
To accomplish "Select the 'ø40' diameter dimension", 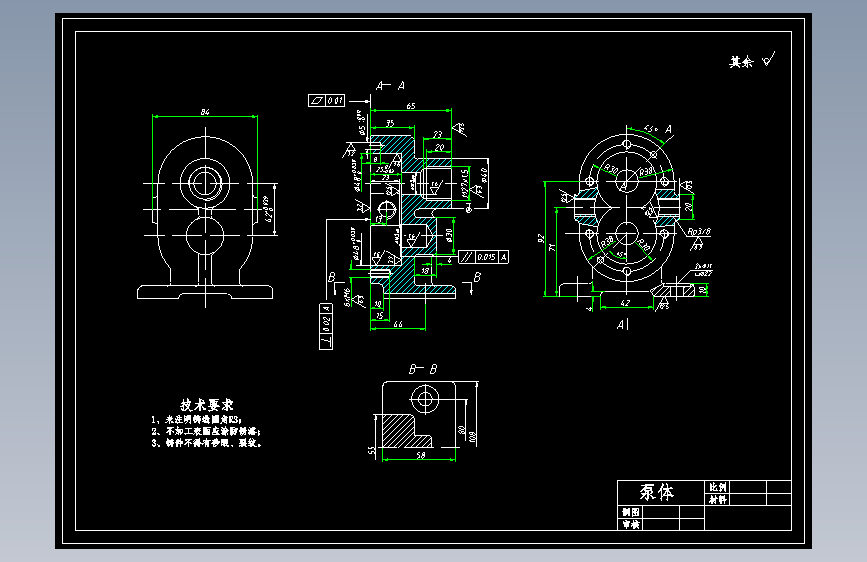I will pos(484,175).
